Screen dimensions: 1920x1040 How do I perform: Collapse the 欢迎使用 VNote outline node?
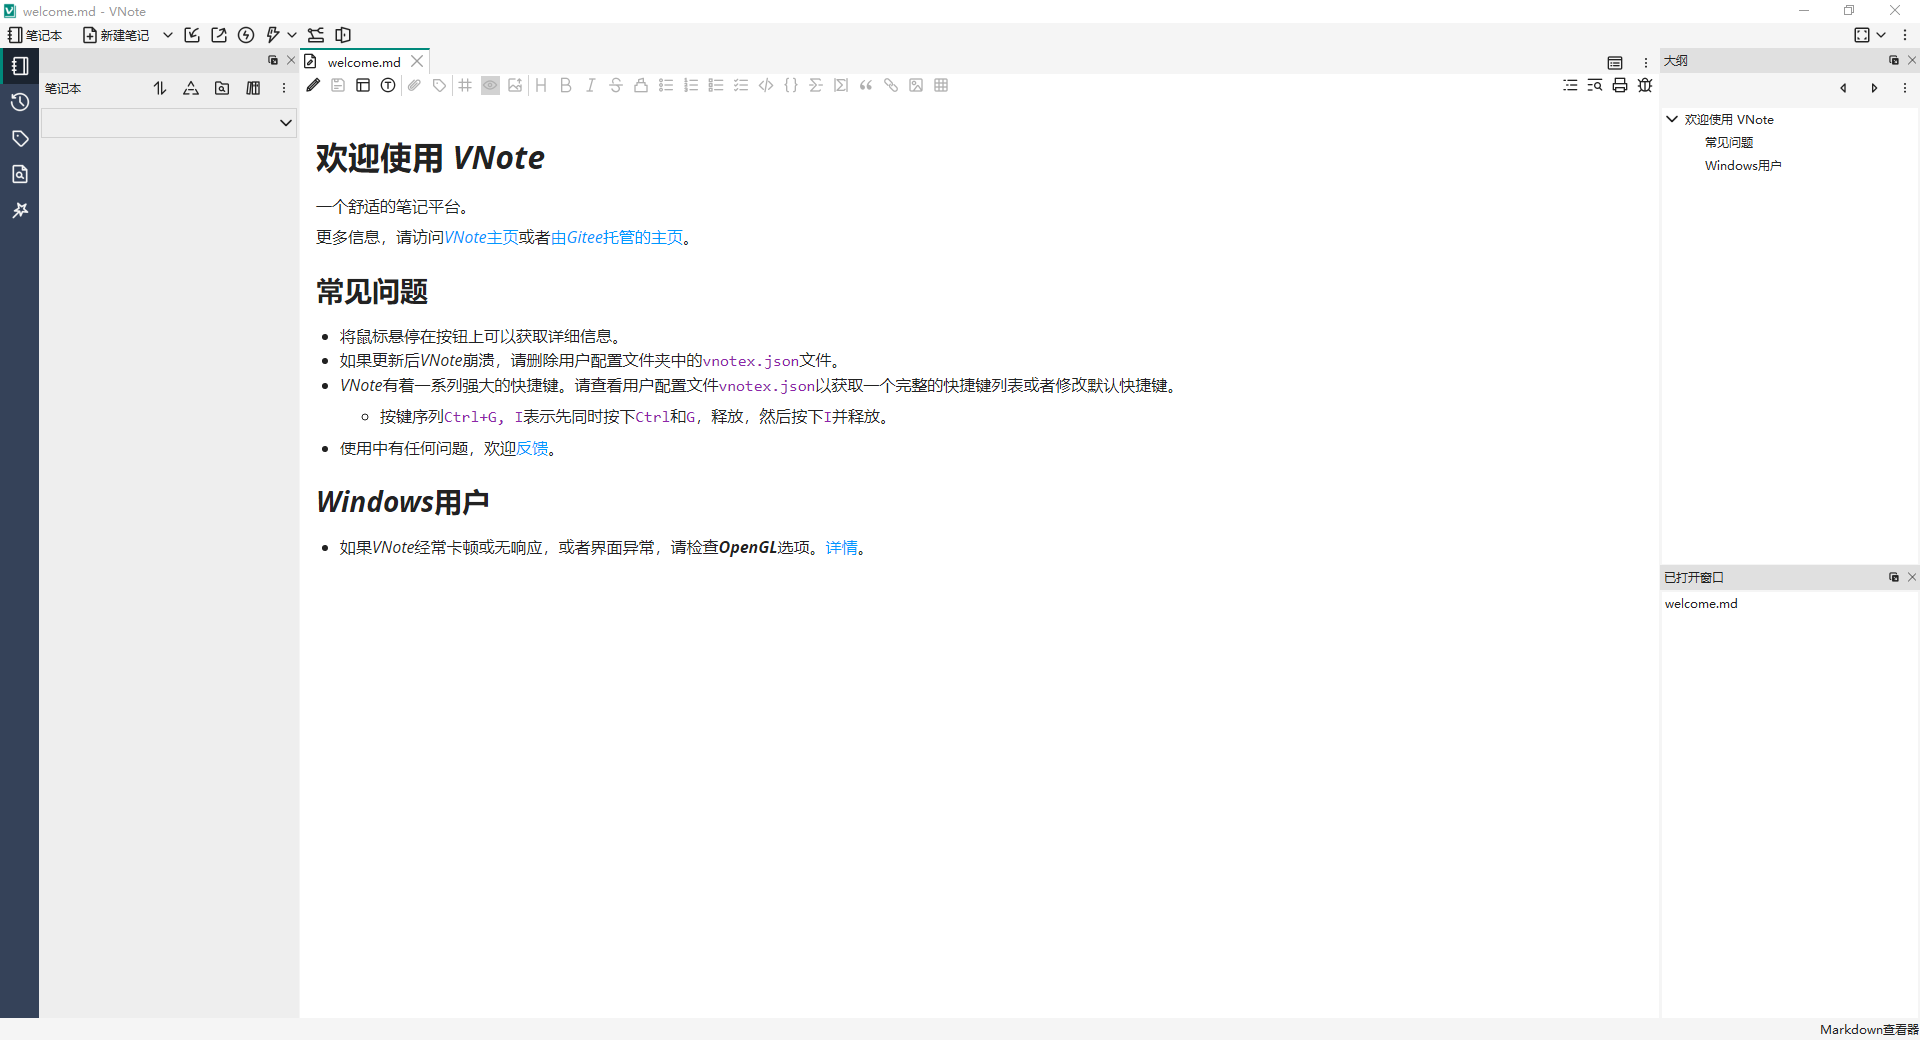point(1672,119)
